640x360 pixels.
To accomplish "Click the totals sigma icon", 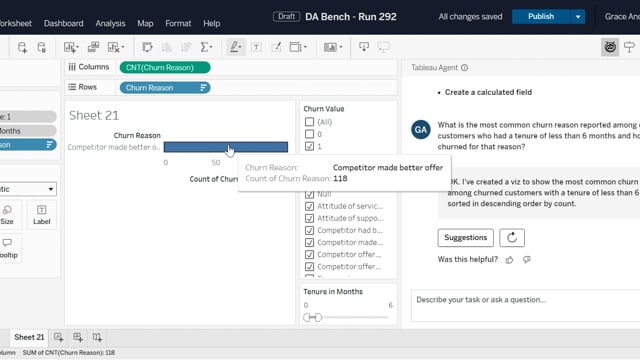I will (x=204, y=47).
